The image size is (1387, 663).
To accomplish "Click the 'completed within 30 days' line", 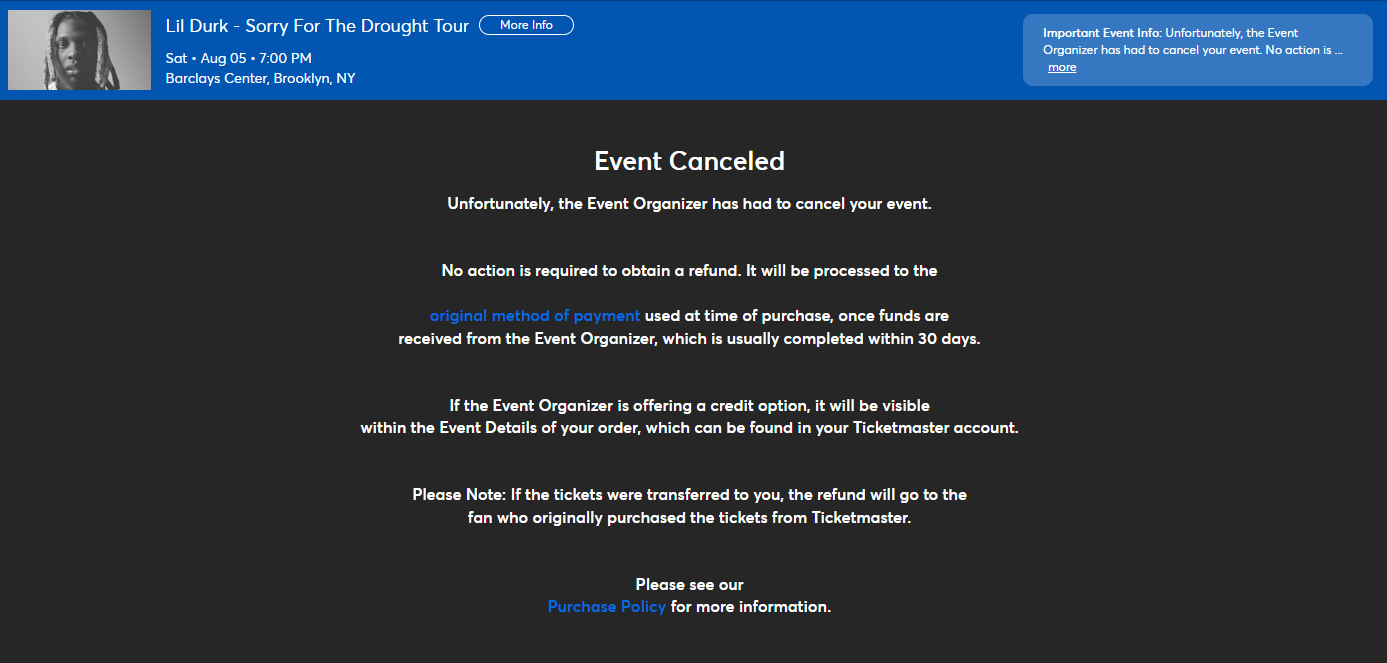I will [x=690, y=339].
